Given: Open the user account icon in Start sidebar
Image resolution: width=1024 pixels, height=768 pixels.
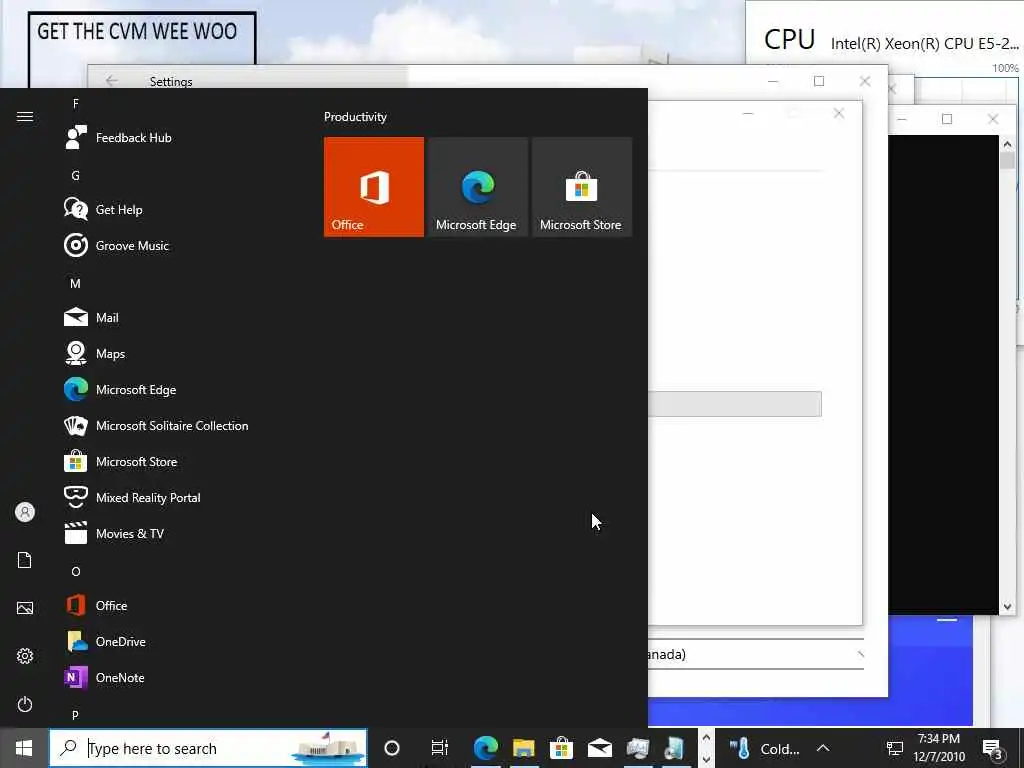Looking at the screenshot, I should pos(25,512).
